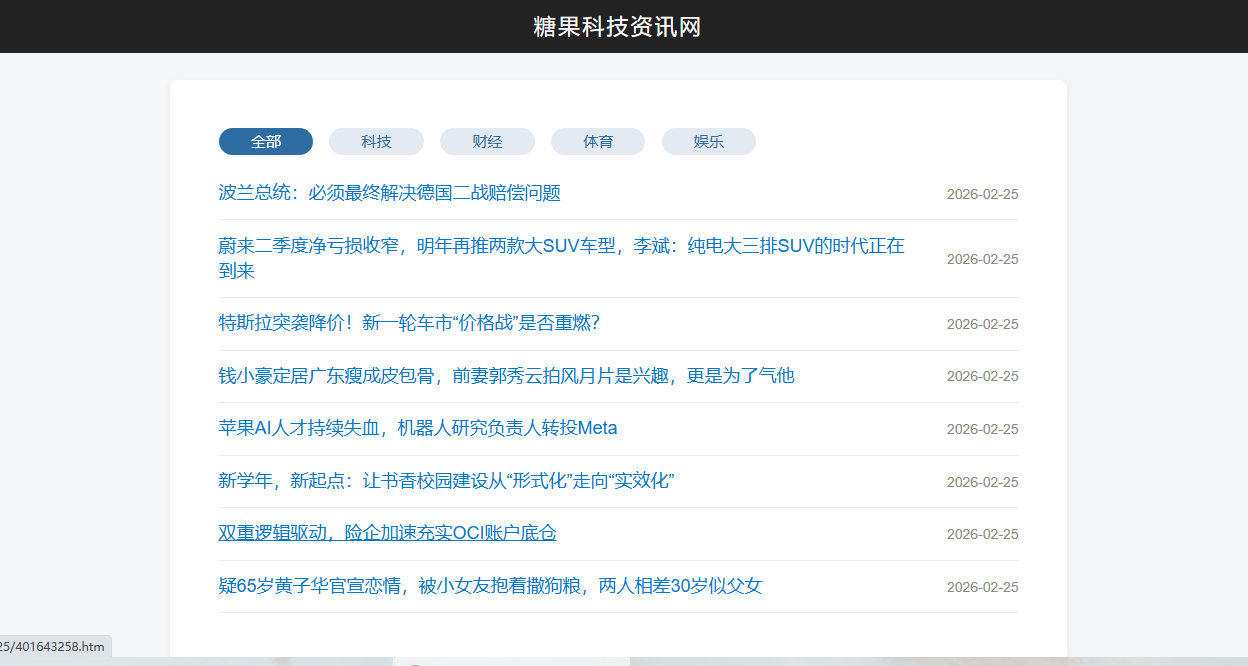Open the 蔚来二季度净亏损收窄 article
The image size is (1248, 666).
coord(561,246)
